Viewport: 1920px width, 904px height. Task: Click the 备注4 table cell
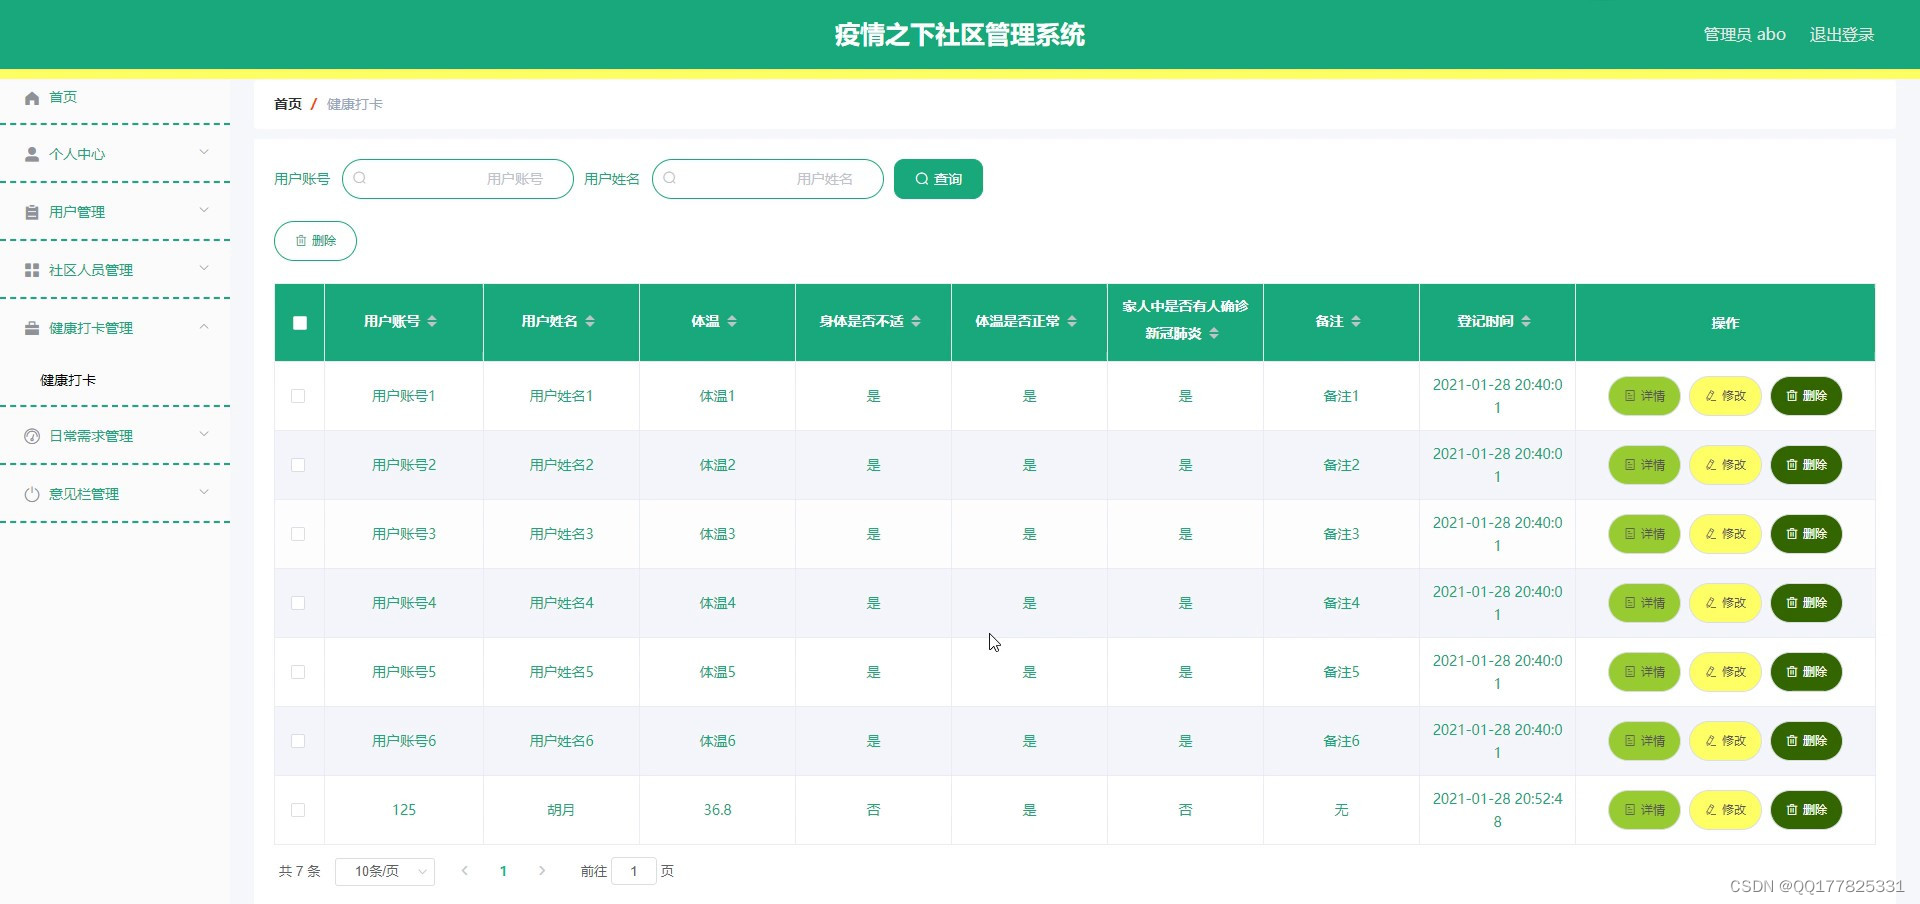pos(1341,603)
